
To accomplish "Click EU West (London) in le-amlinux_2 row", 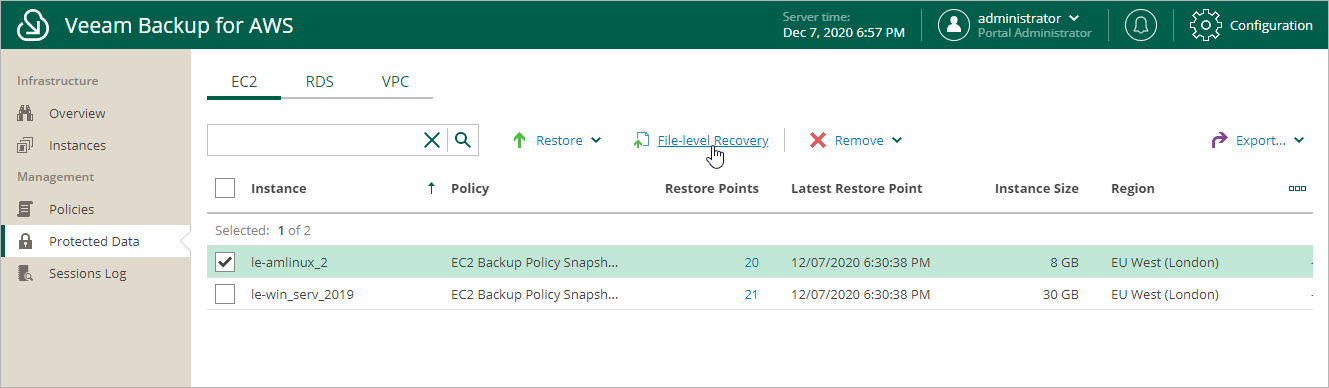I will click(1165, 262).
